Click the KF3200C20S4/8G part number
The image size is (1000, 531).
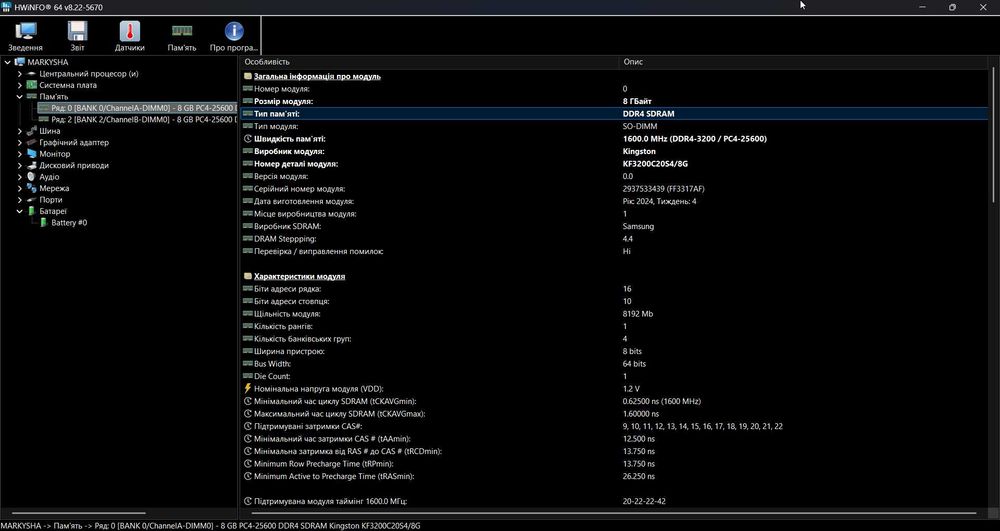655,164
